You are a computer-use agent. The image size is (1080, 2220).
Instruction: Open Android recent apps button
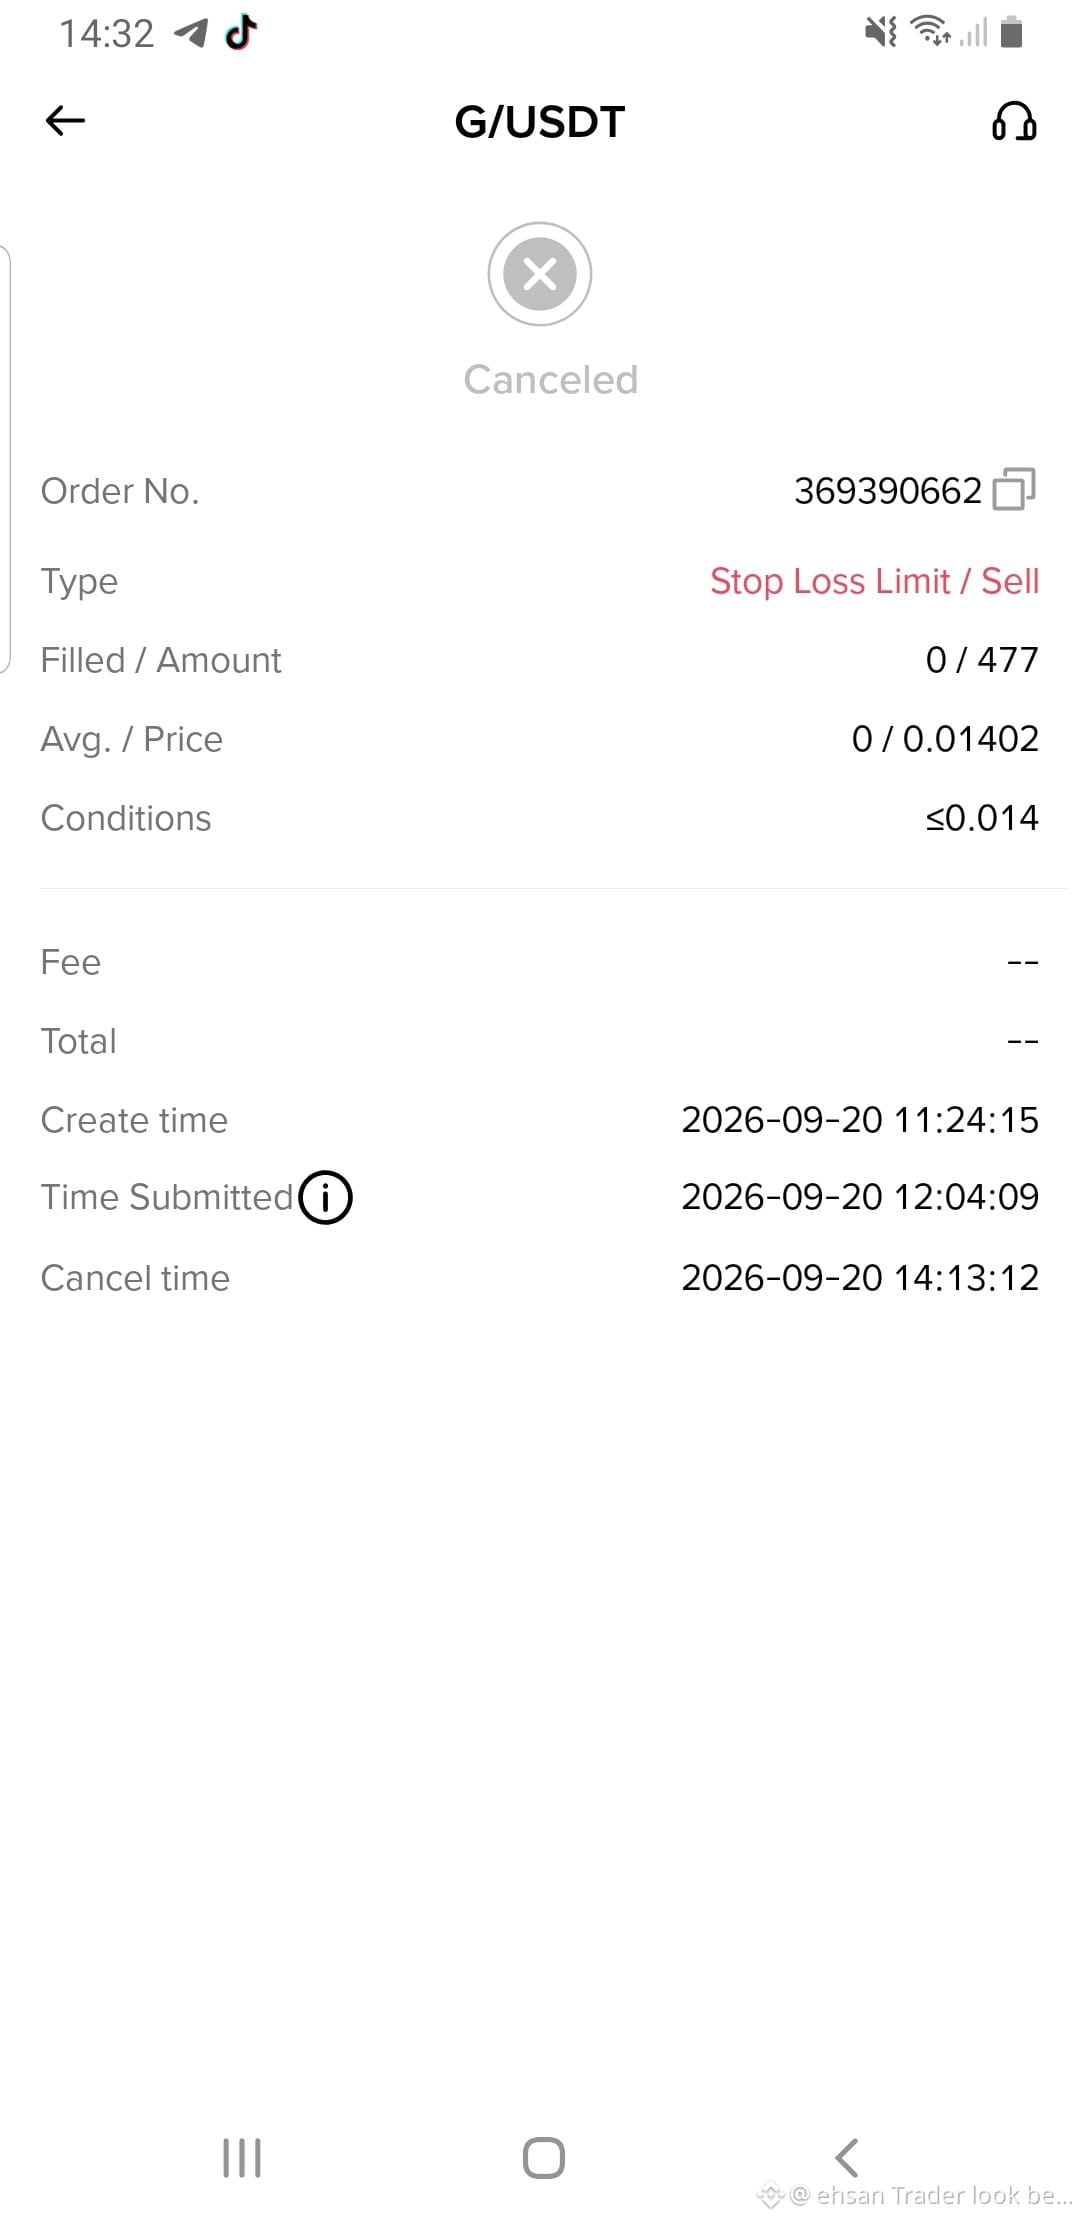click(x=242, y=2157)
